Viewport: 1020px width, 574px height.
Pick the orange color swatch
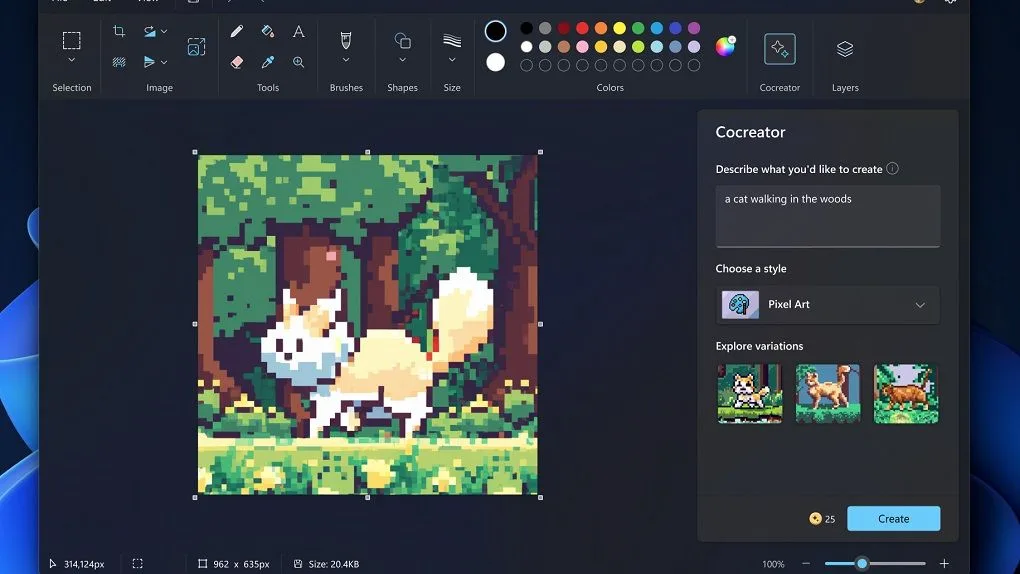[600, 28]
